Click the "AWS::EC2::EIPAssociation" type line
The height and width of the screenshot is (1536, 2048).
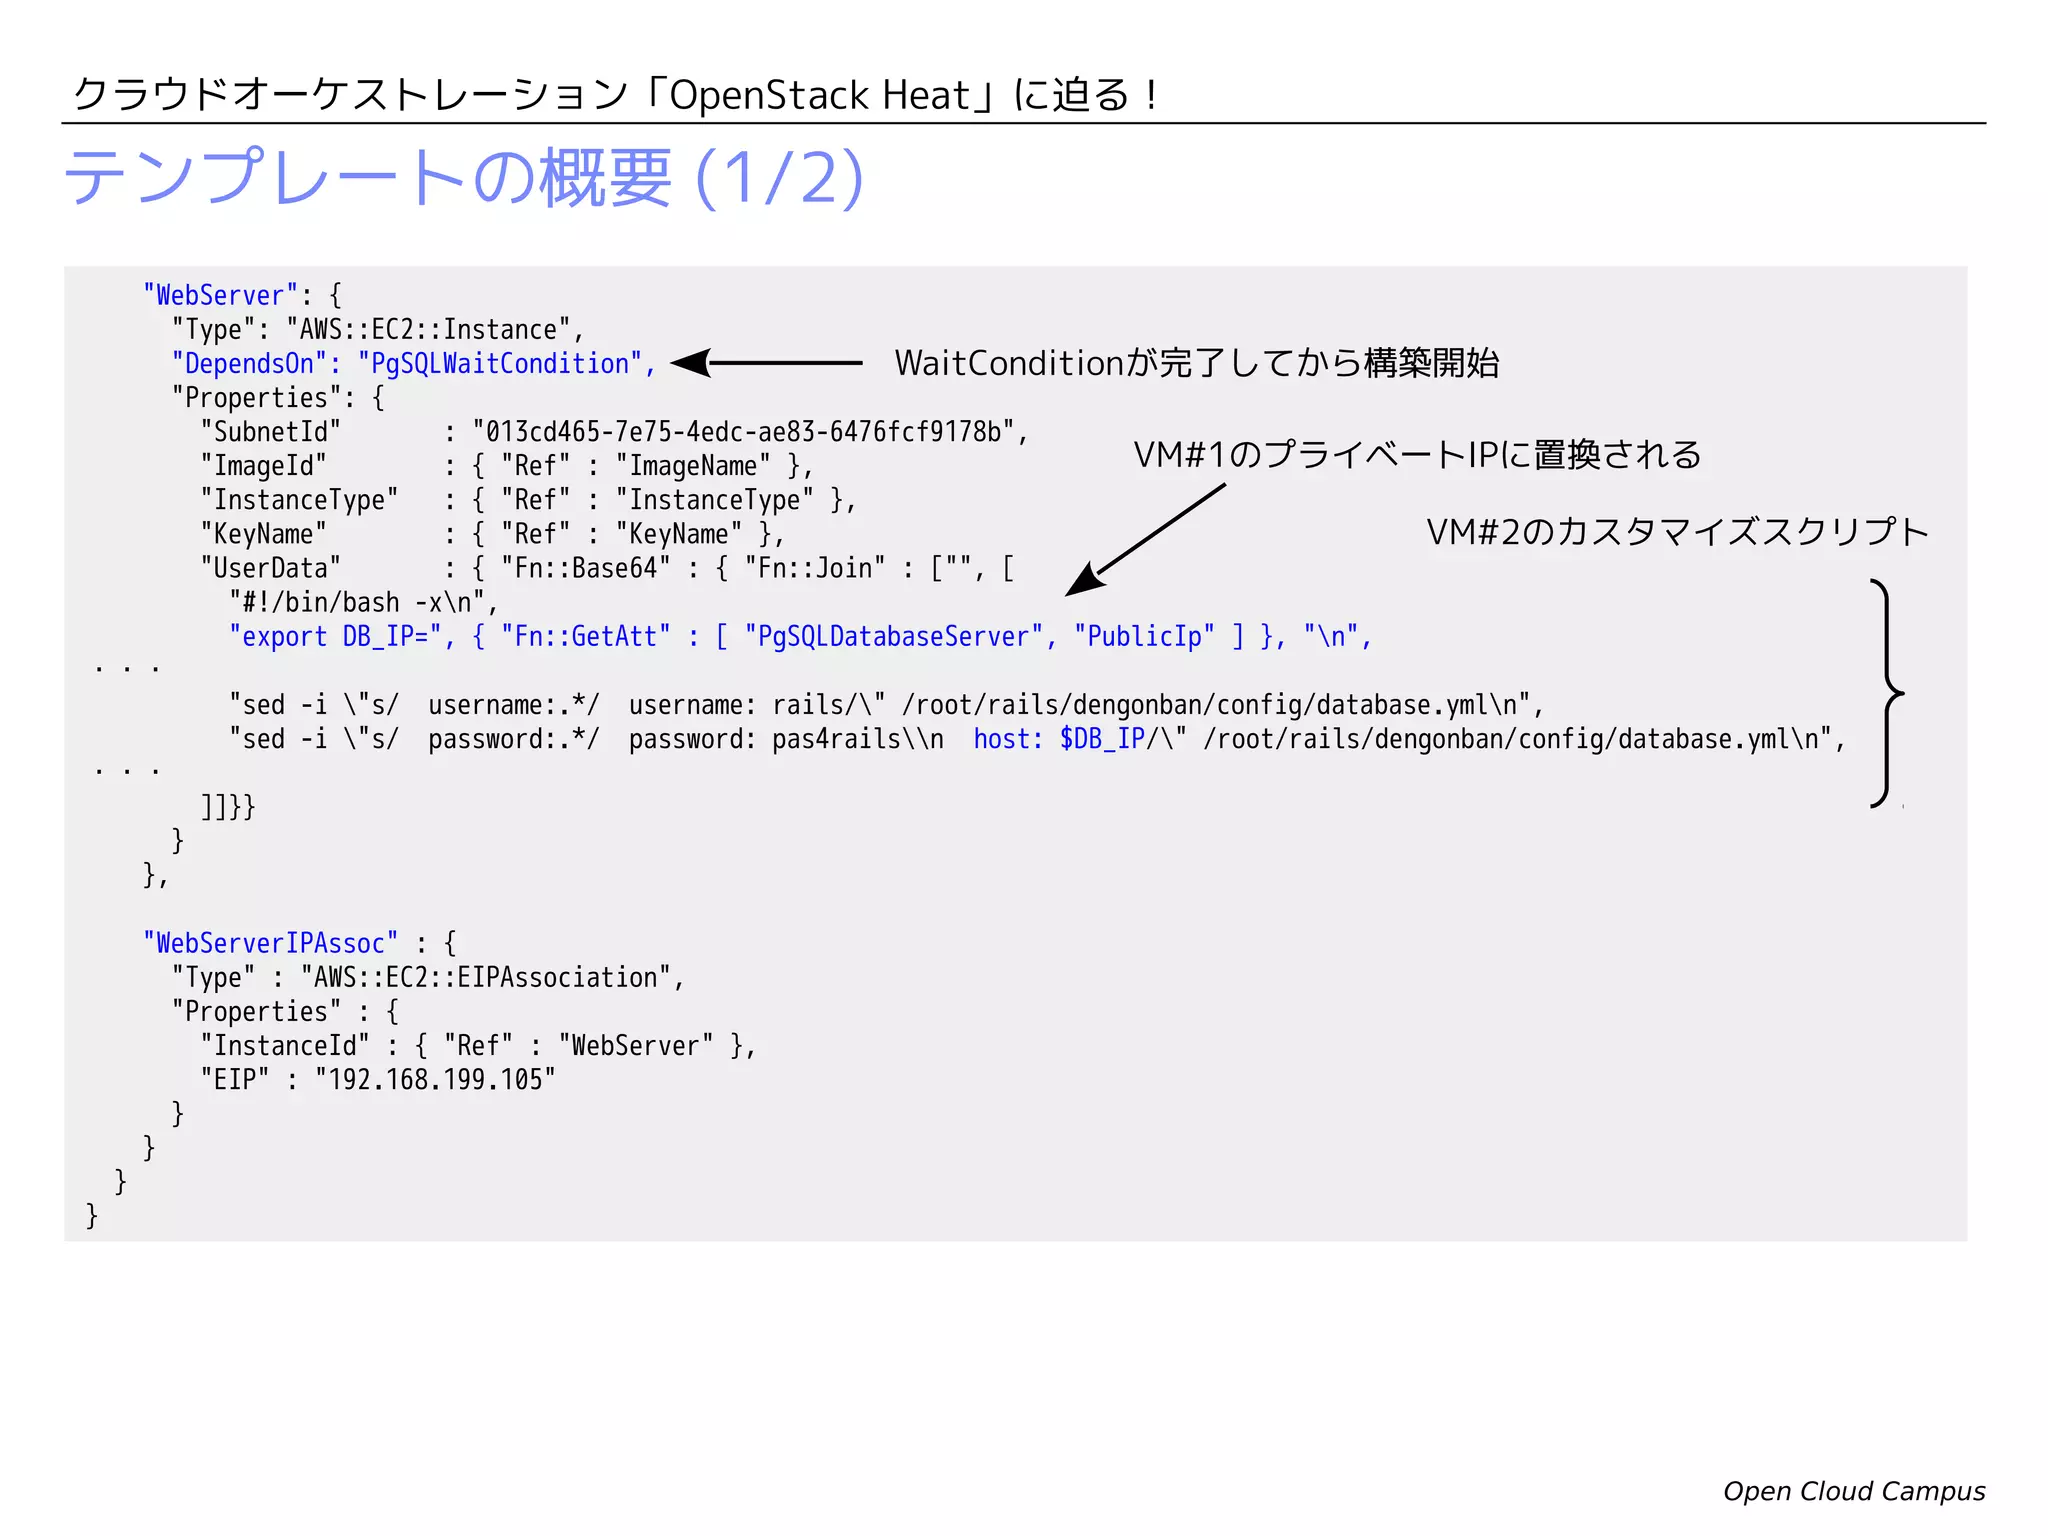pyautogui.click(x=428, y=977)
